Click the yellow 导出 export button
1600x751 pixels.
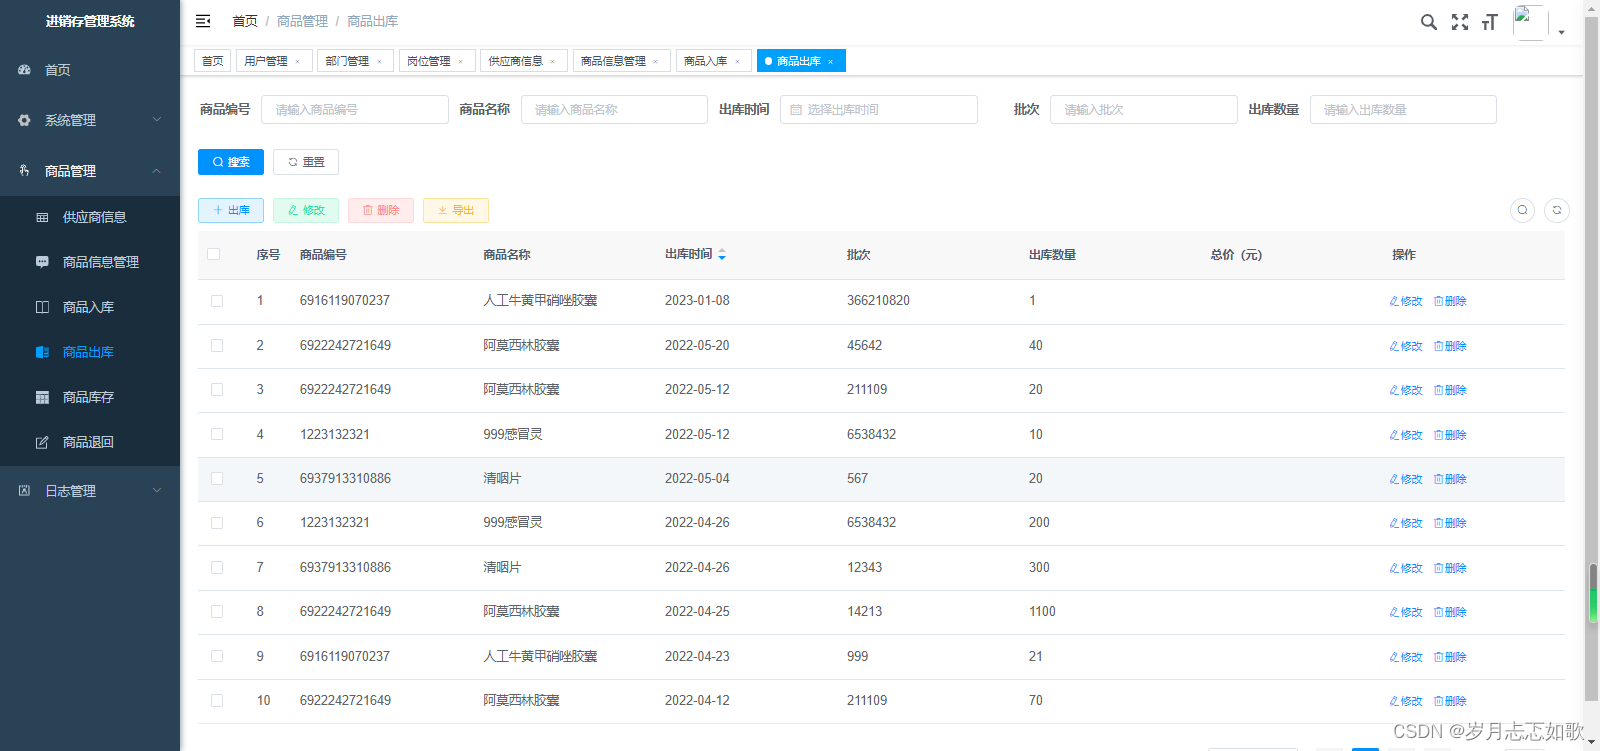point(456,210)
